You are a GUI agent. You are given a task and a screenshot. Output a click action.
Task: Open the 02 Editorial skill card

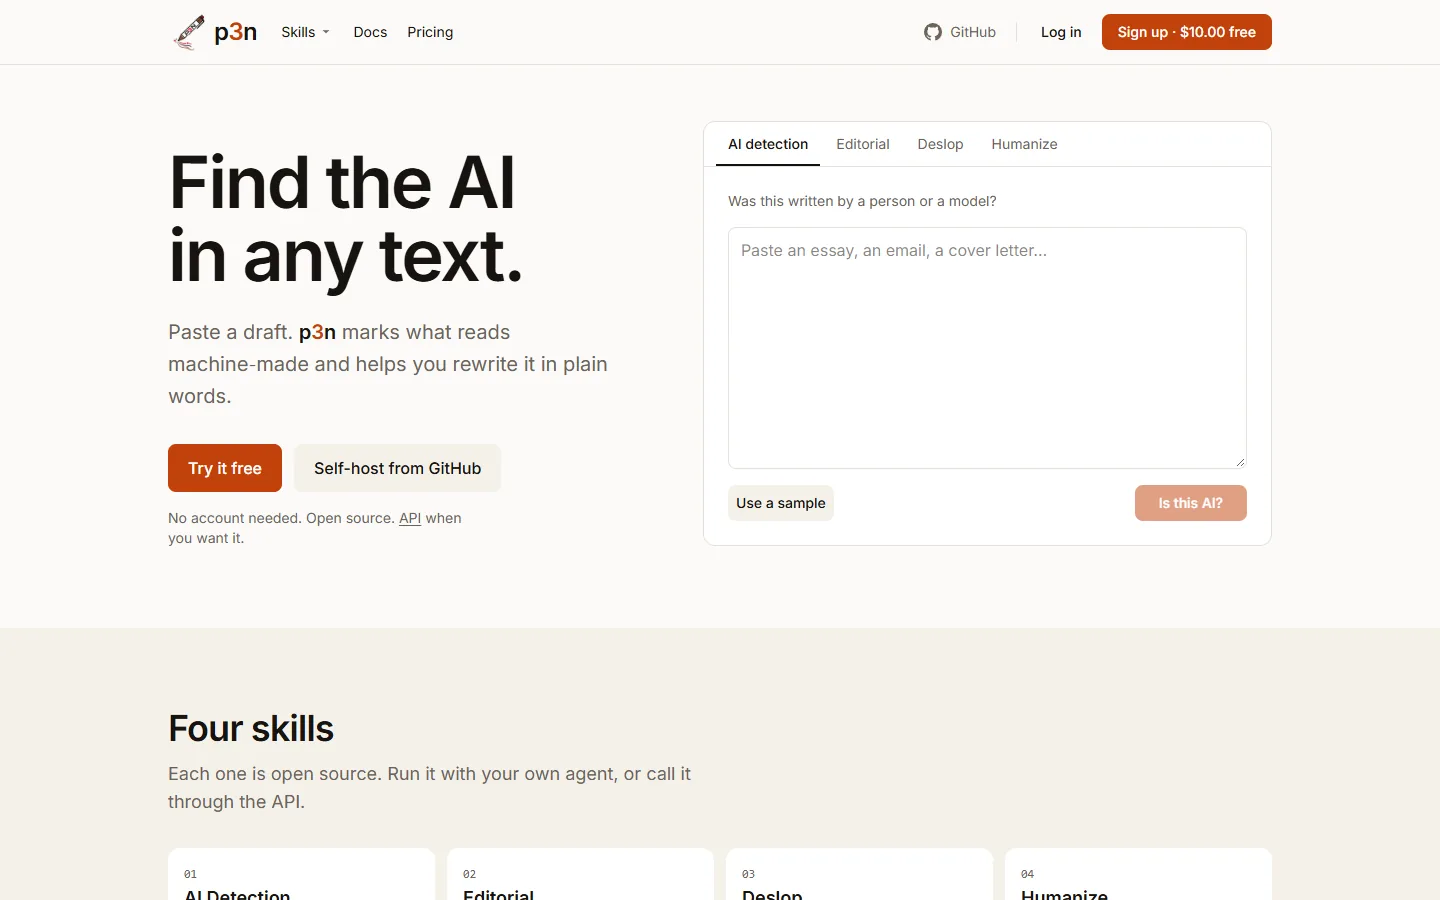tap(580, 875)
